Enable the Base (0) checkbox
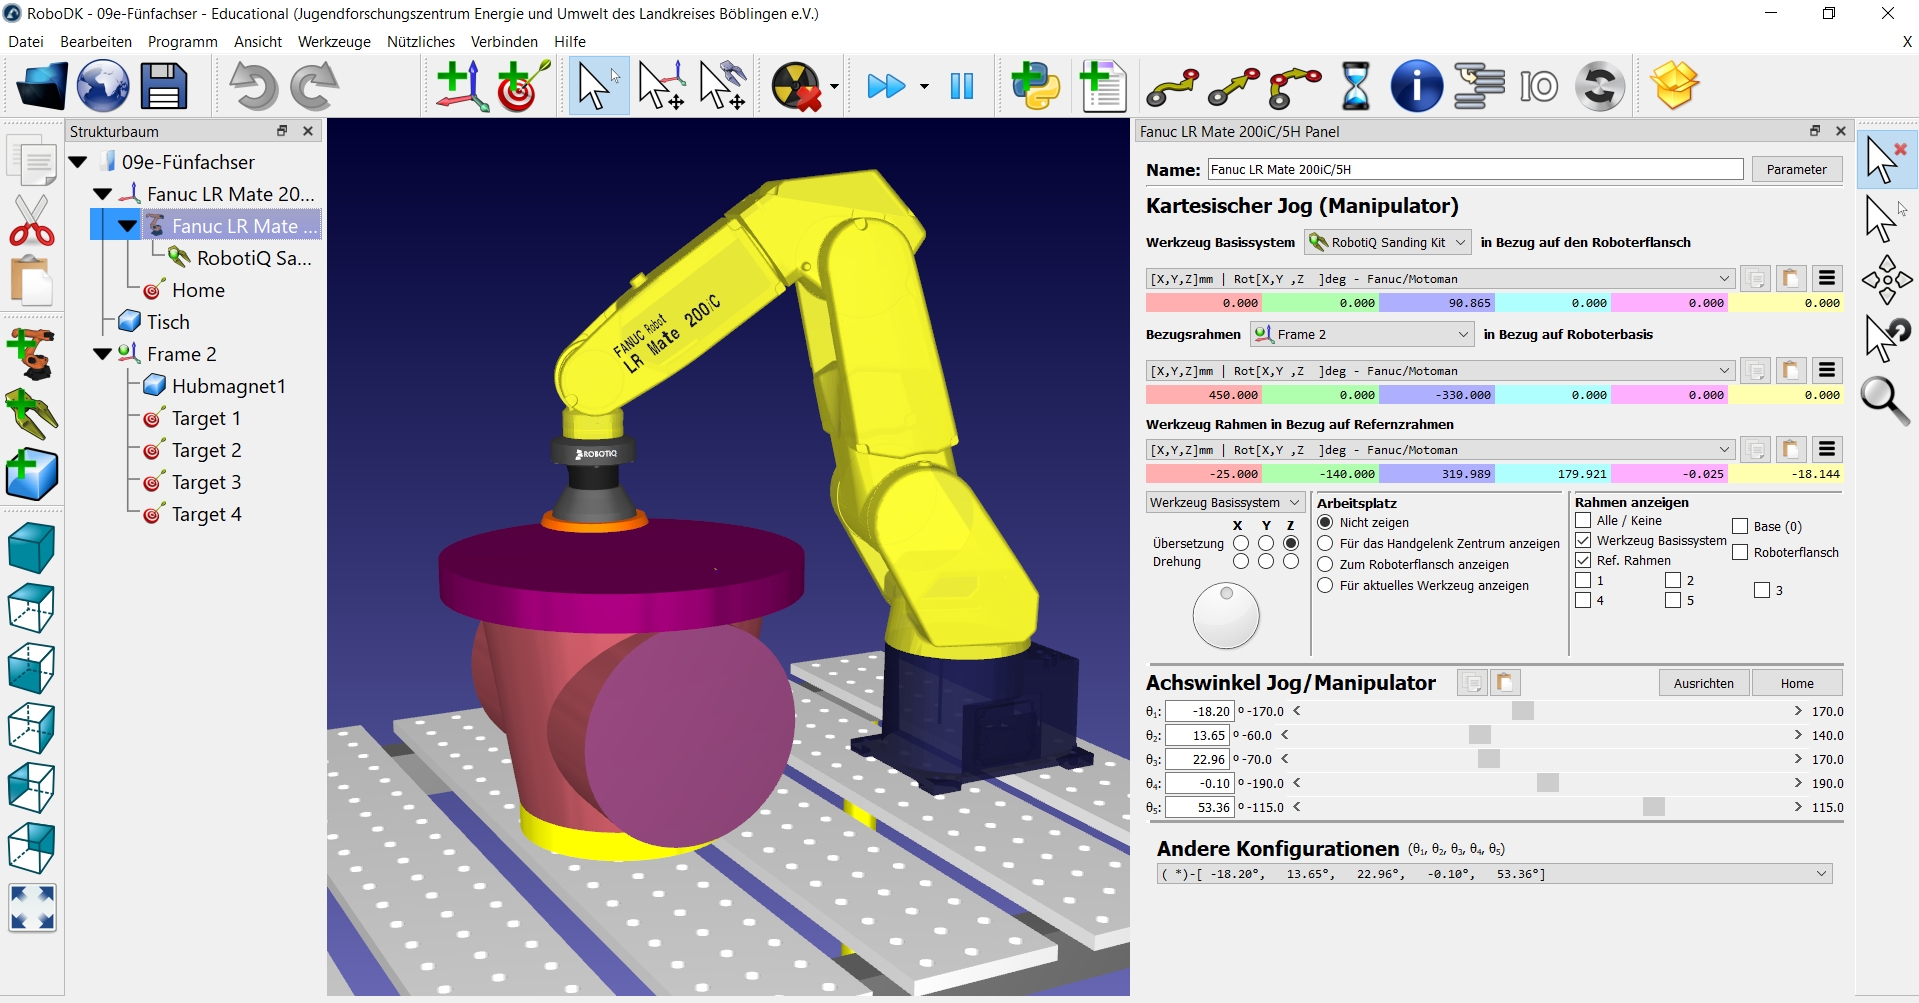The height and width of the screenshot is (1003, 1919). [1738, 525]
